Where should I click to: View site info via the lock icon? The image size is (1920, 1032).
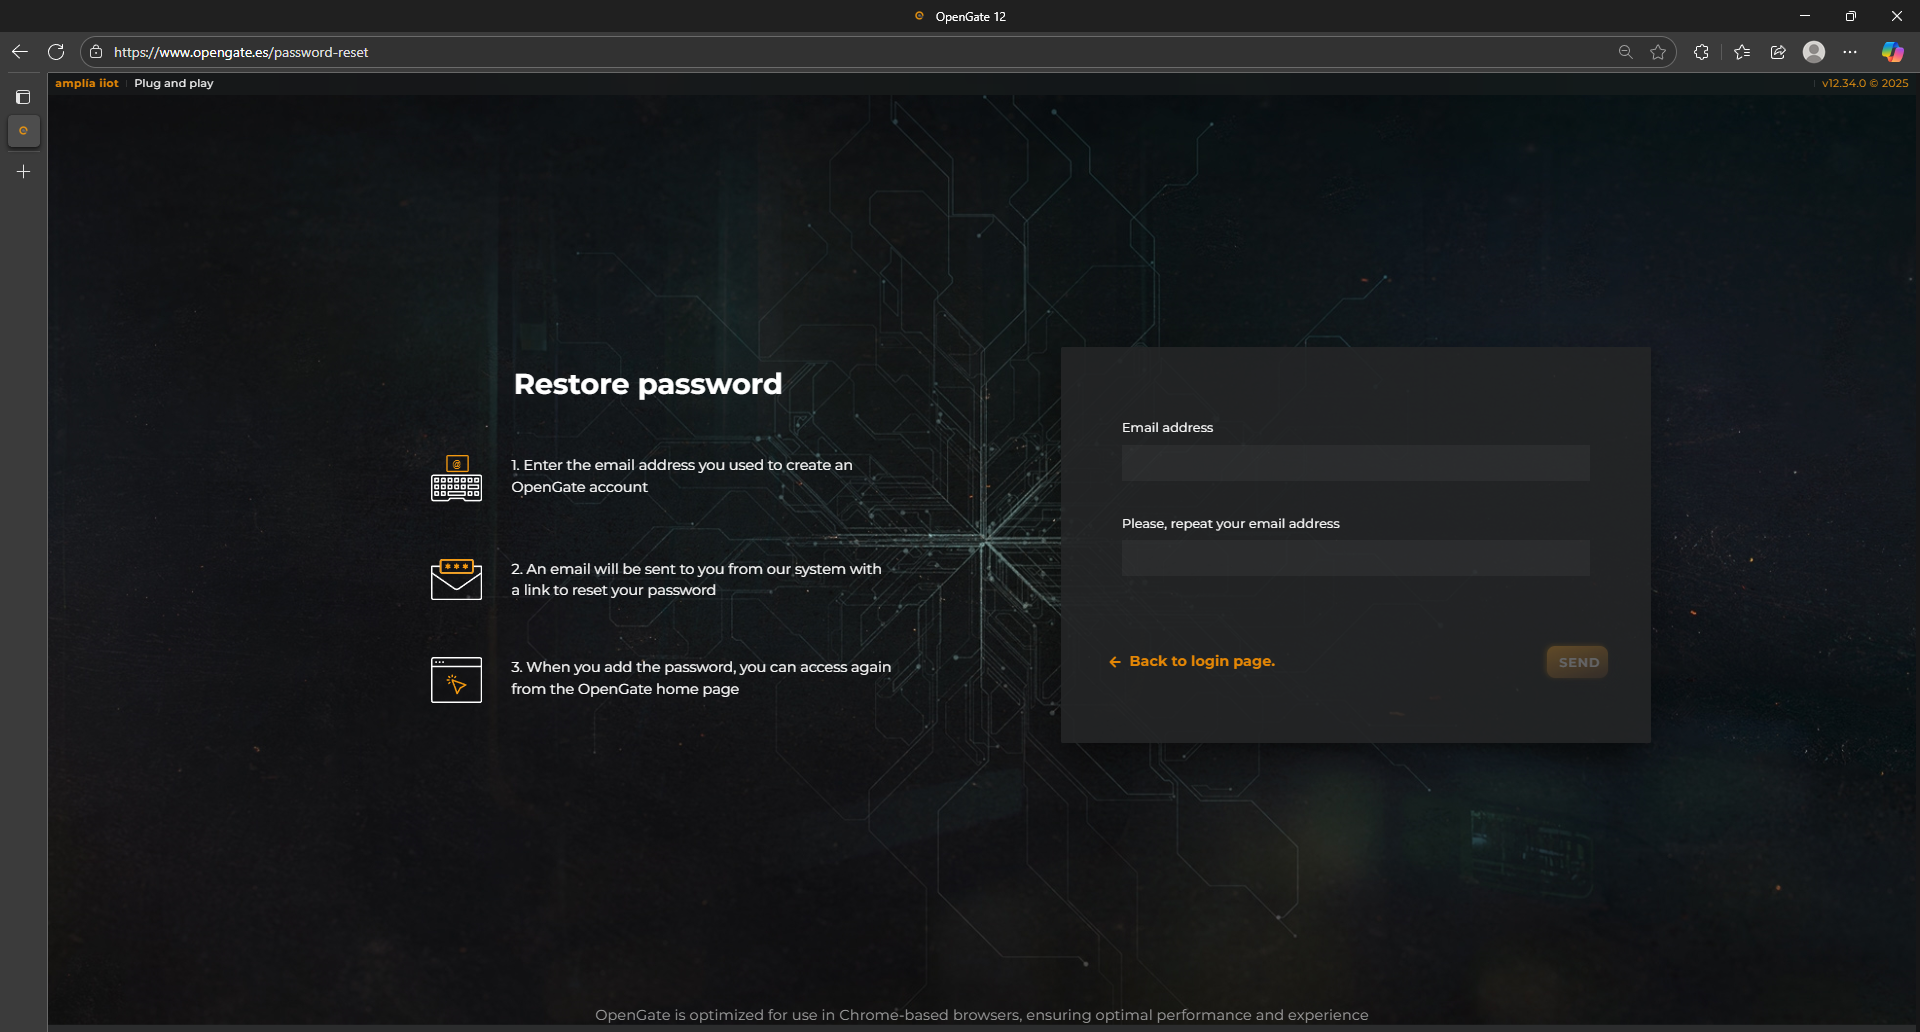point(96,52)
